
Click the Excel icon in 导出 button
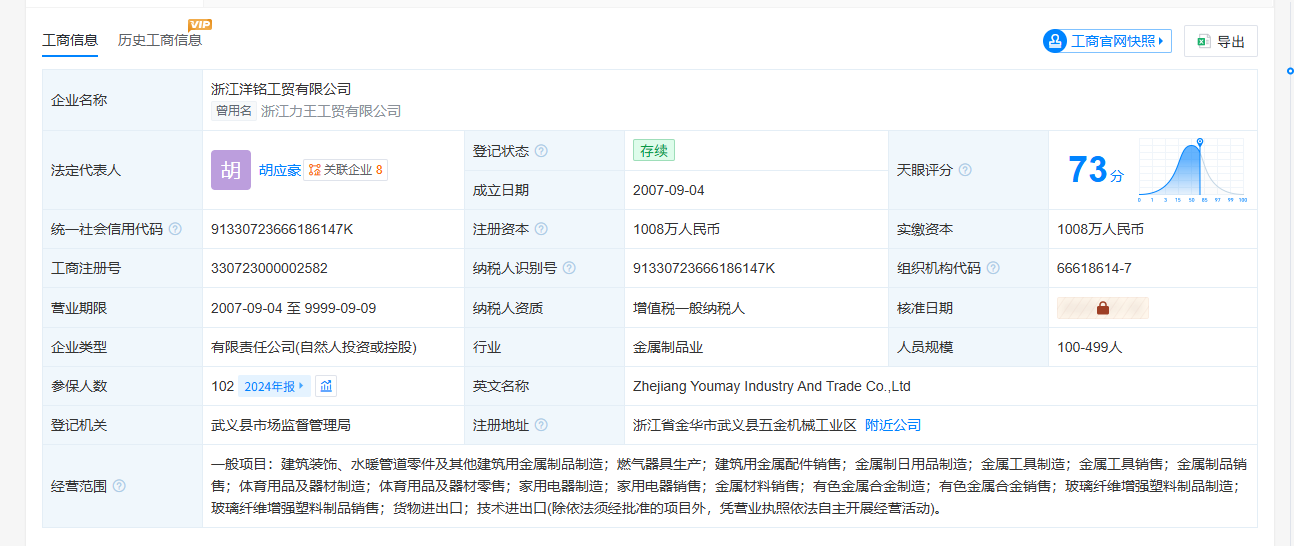point(1204,41)
